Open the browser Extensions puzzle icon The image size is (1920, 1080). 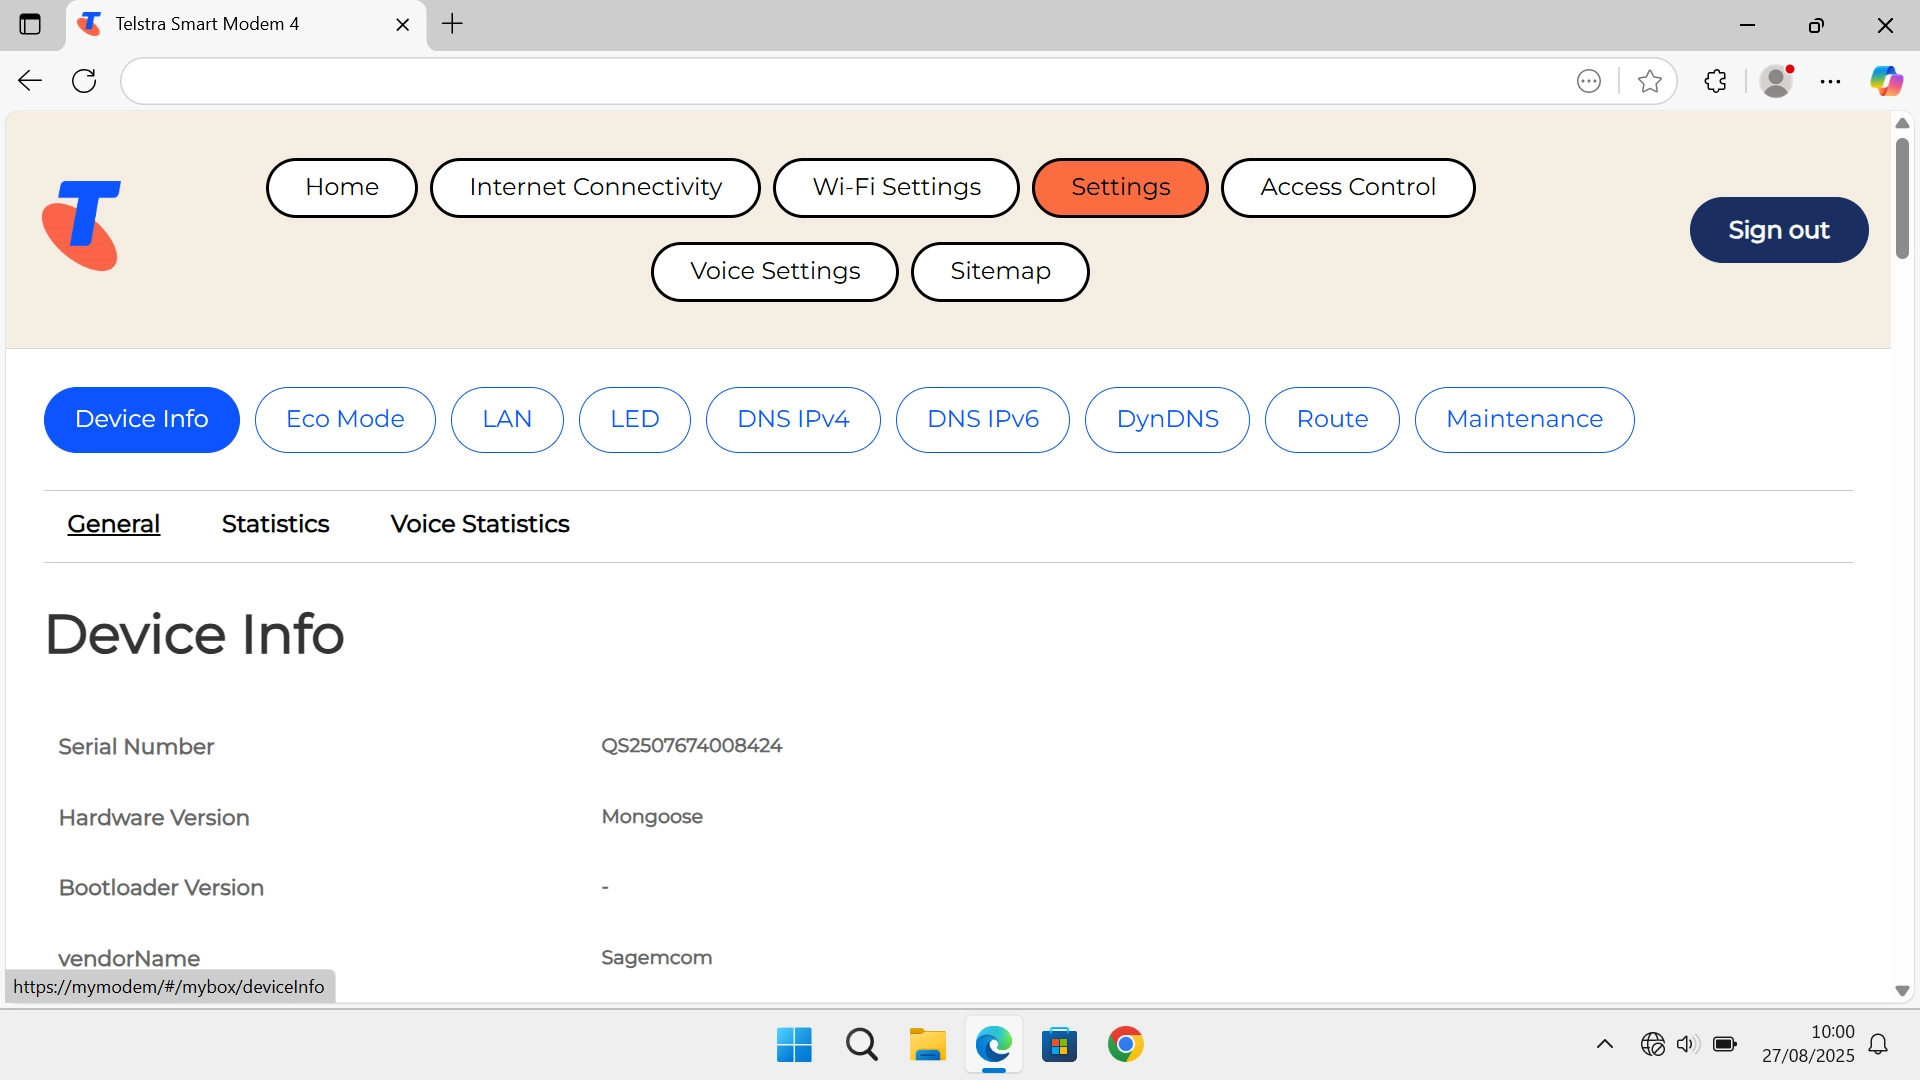click(1716, 81)
